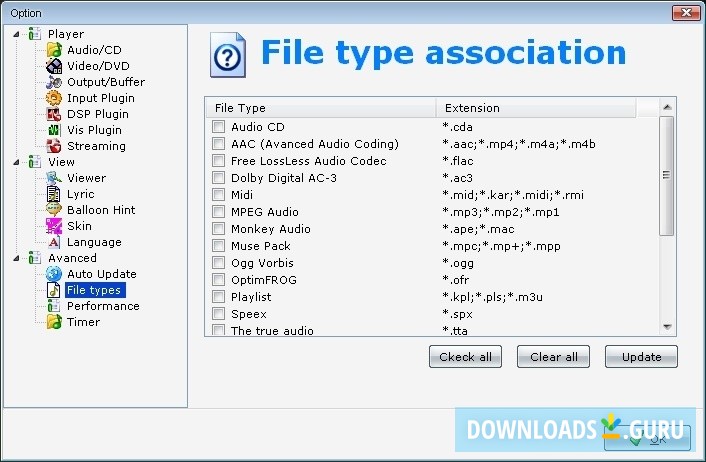This screenshot has width=706, height=462.
Task: Select the Video/DVD film icon
Action: [x=54, y=66]
